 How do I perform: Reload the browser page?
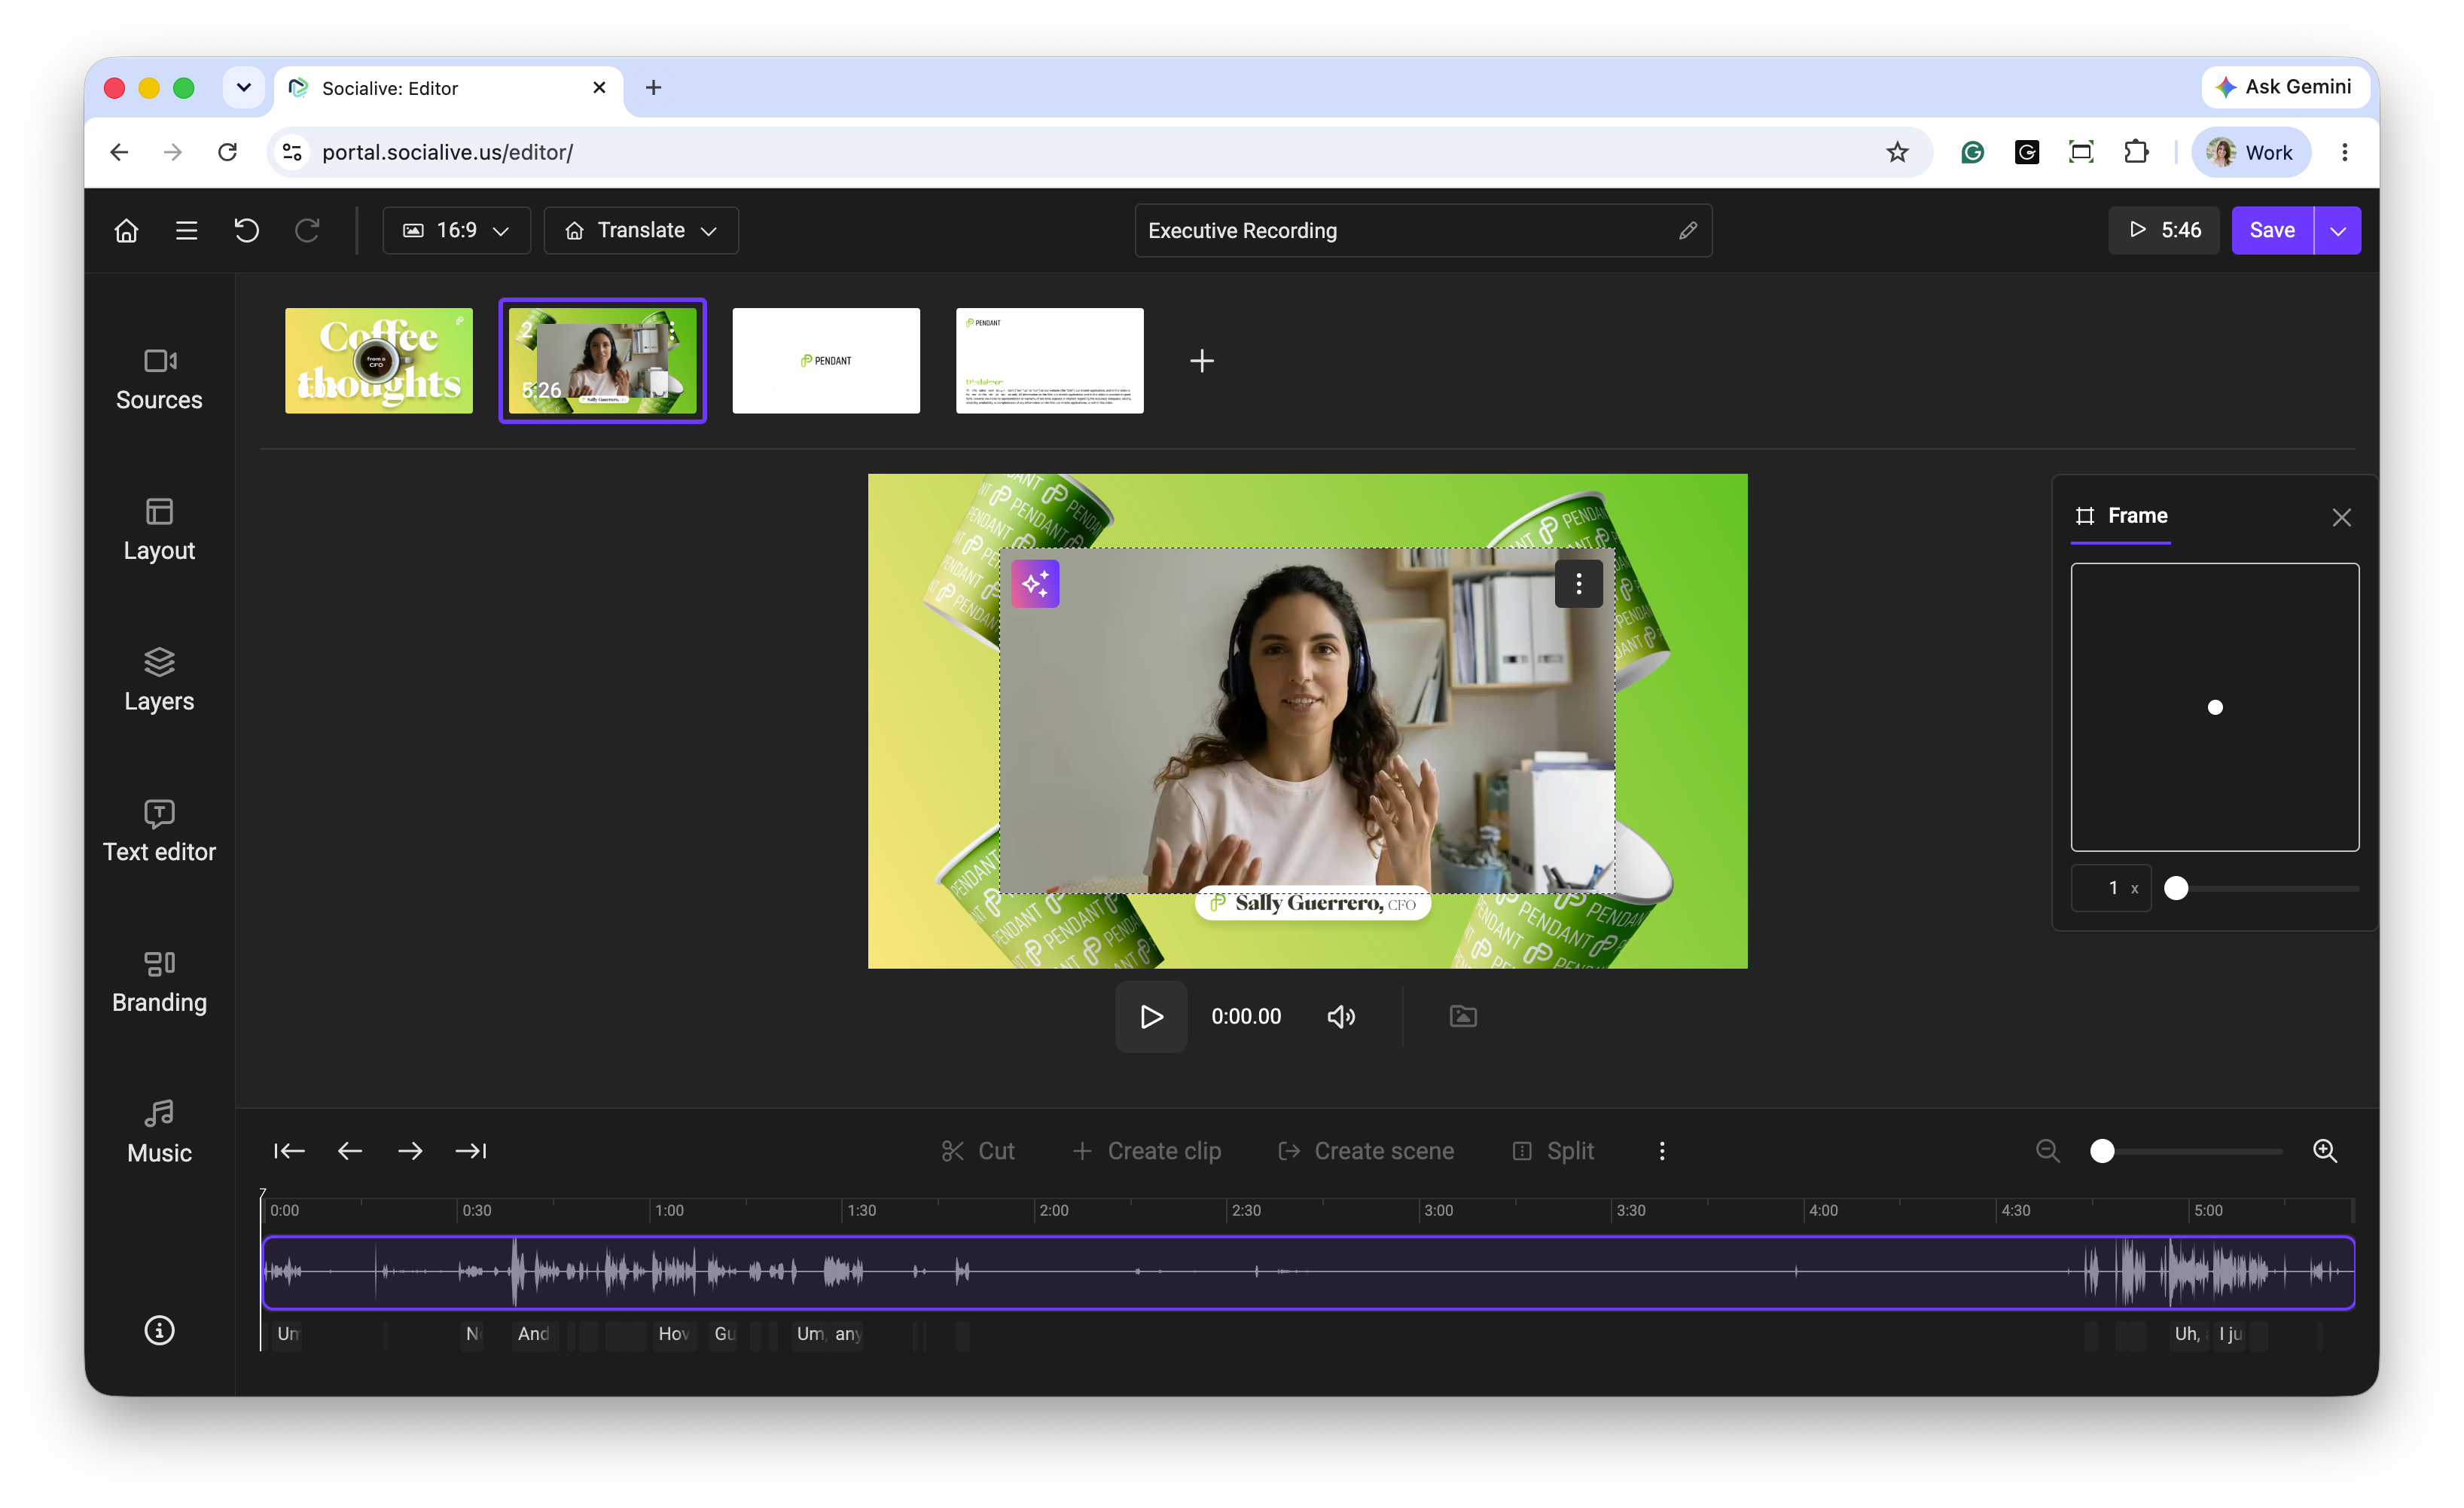click(228, 152)
